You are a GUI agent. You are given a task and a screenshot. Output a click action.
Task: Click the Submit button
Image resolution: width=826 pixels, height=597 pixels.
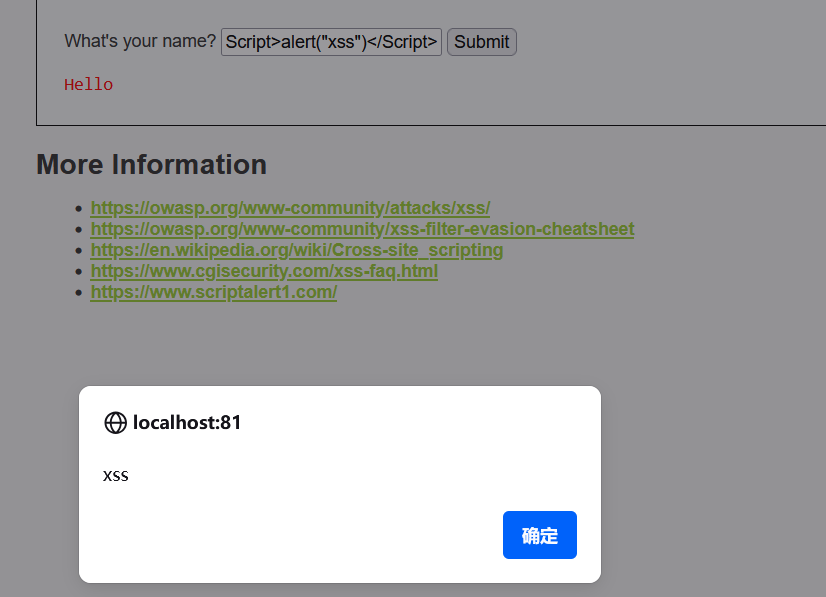click(481, 42)
